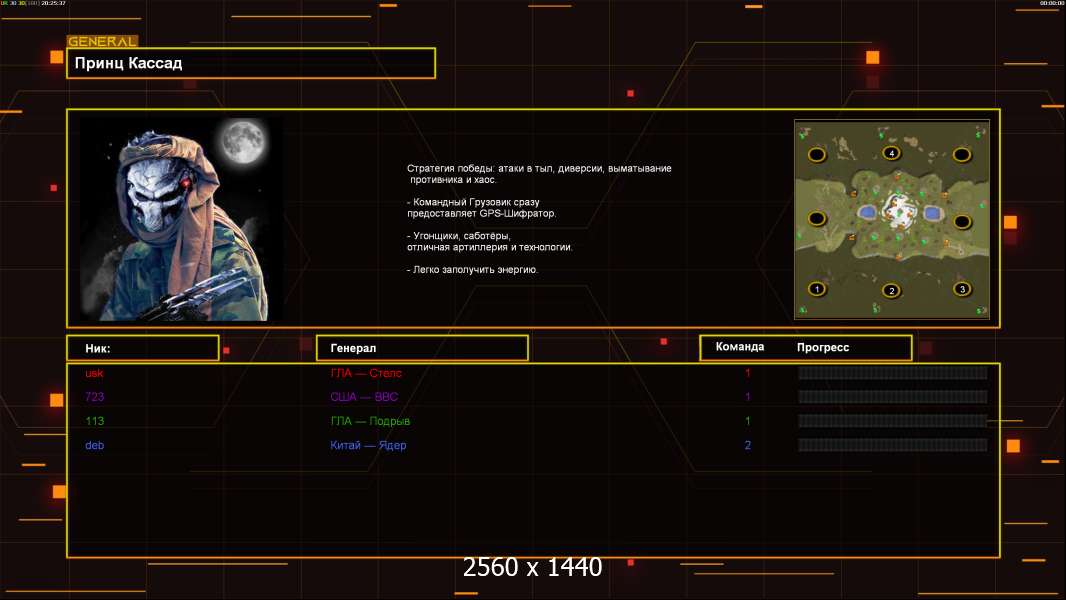Click the предоставляет GPS-Шифратор line
The height and width of the screenshot is (600, 1066).
pos(481,213)
